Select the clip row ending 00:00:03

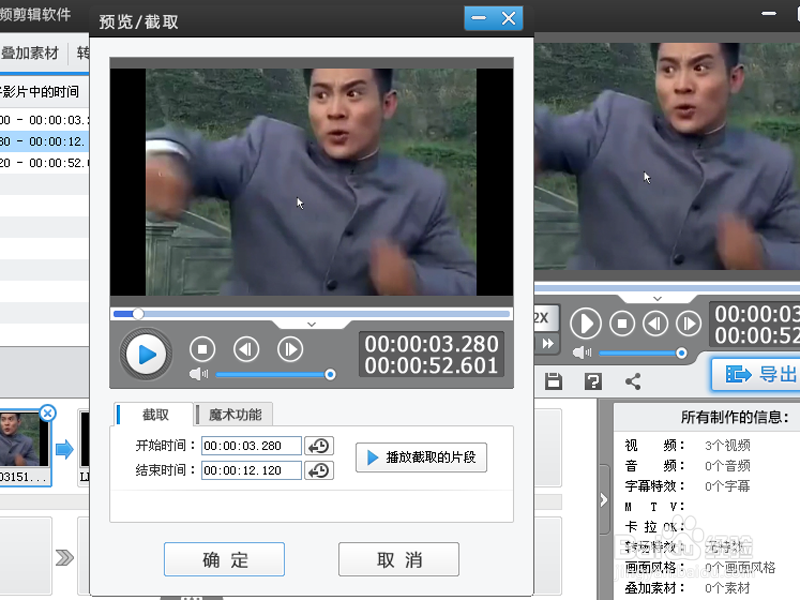(44, 120)
